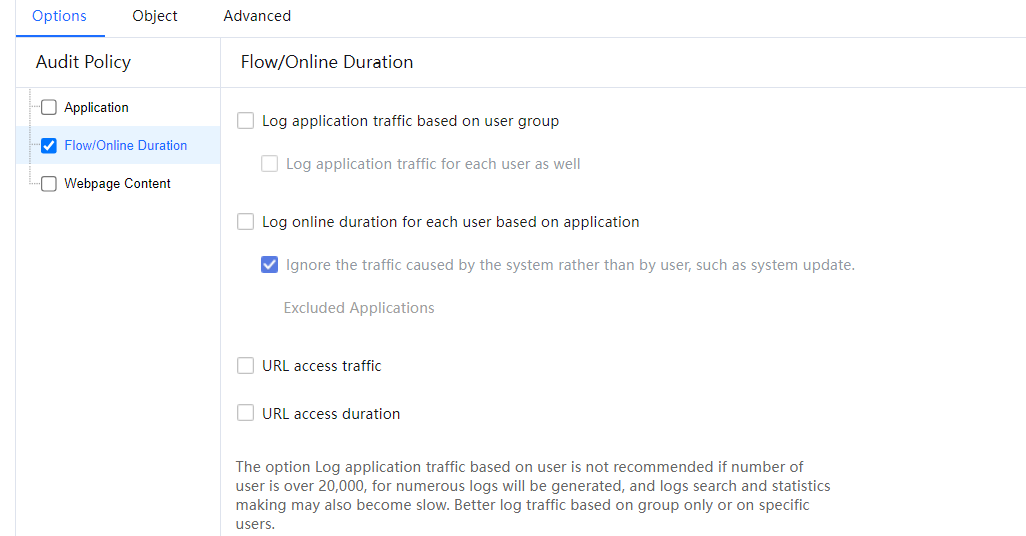Tick the Webpage Content tree checkbox
This screenshot has height=536, width=1026.
click(x=49, y=184)
